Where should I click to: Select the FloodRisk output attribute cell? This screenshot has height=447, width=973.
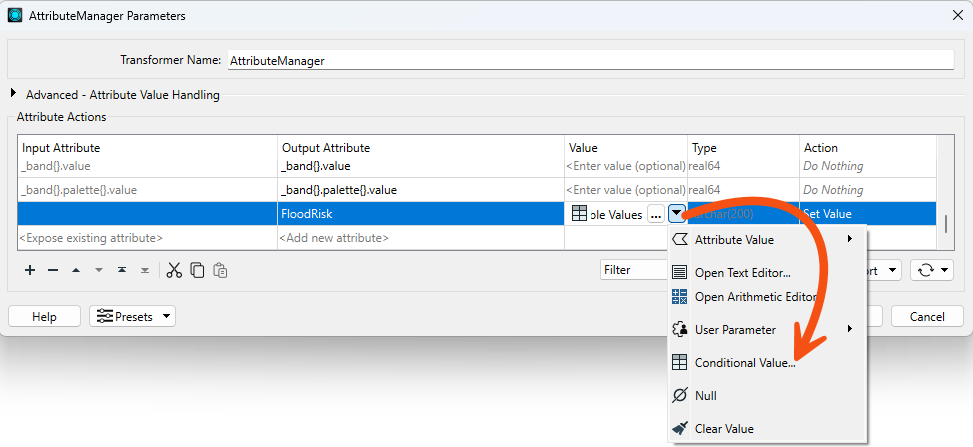pyautogui.click(x=421, y=214)
